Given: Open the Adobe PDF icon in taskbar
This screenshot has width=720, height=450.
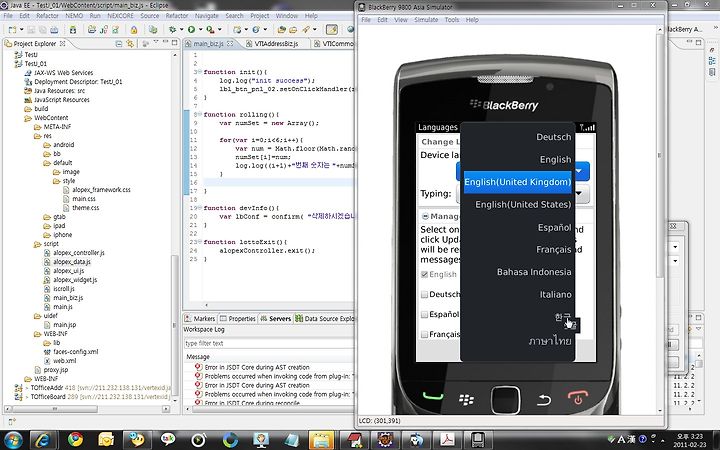Looking at the screenshot, I should (x=447, y=440).
